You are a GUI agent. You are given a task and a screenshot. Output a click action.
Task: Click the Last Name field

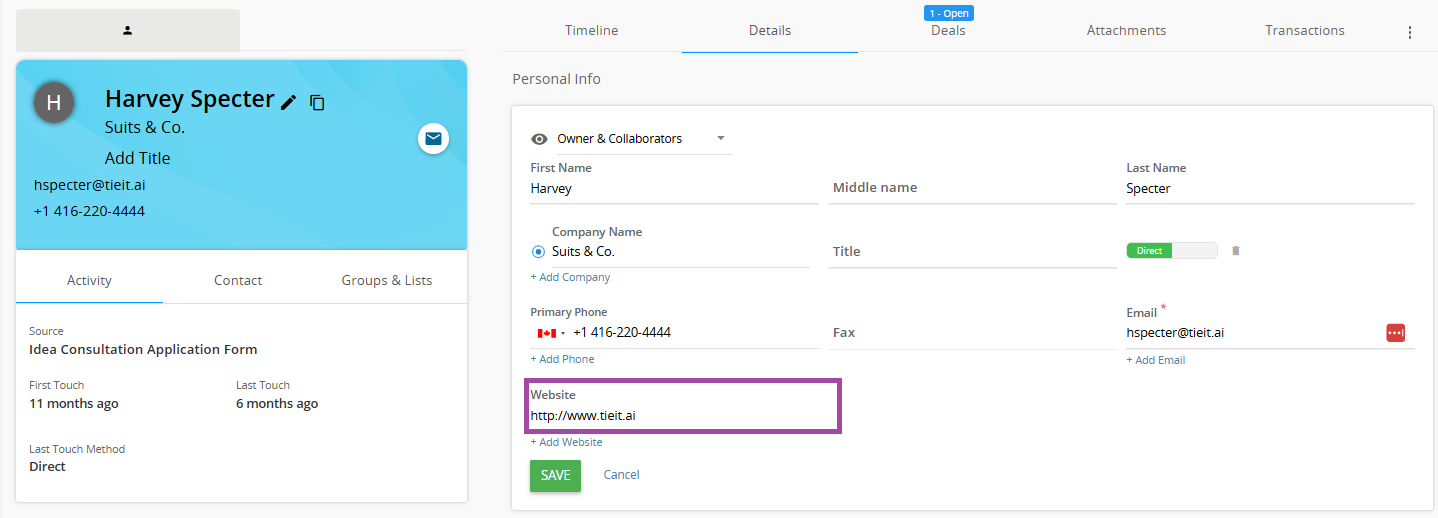click(x=1270, y=188)
